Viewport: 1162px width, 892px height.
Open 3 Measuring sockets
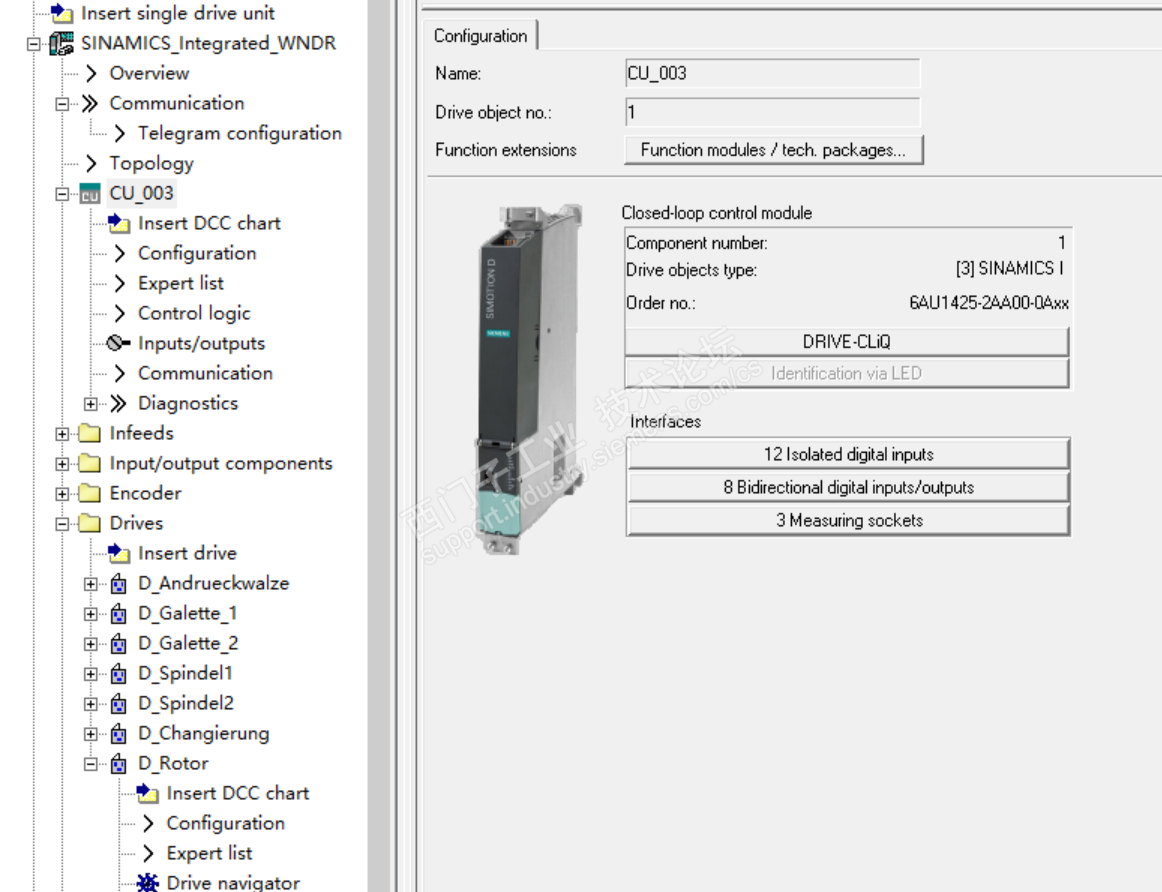point(849,520)
